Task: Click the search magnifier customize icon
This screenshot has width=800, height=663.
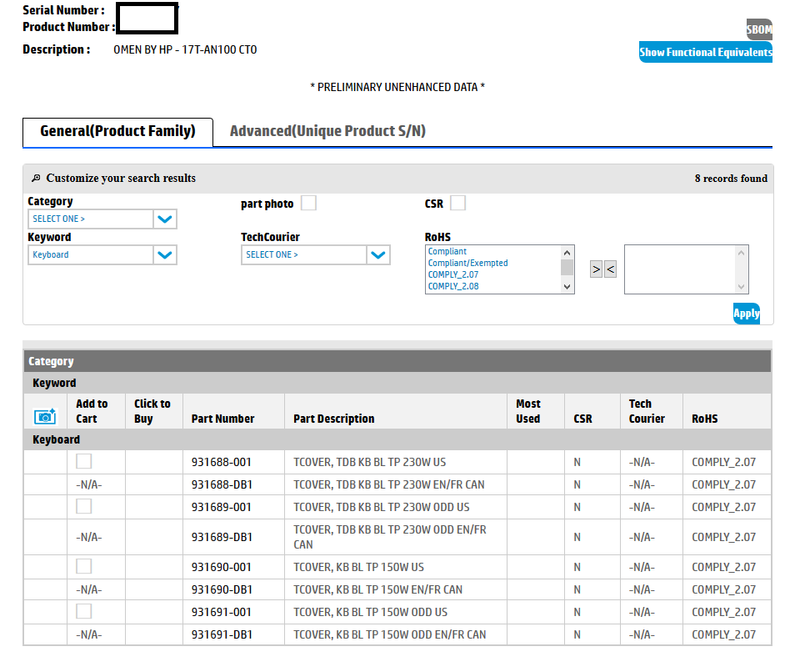Action: (x=36, y=178)
